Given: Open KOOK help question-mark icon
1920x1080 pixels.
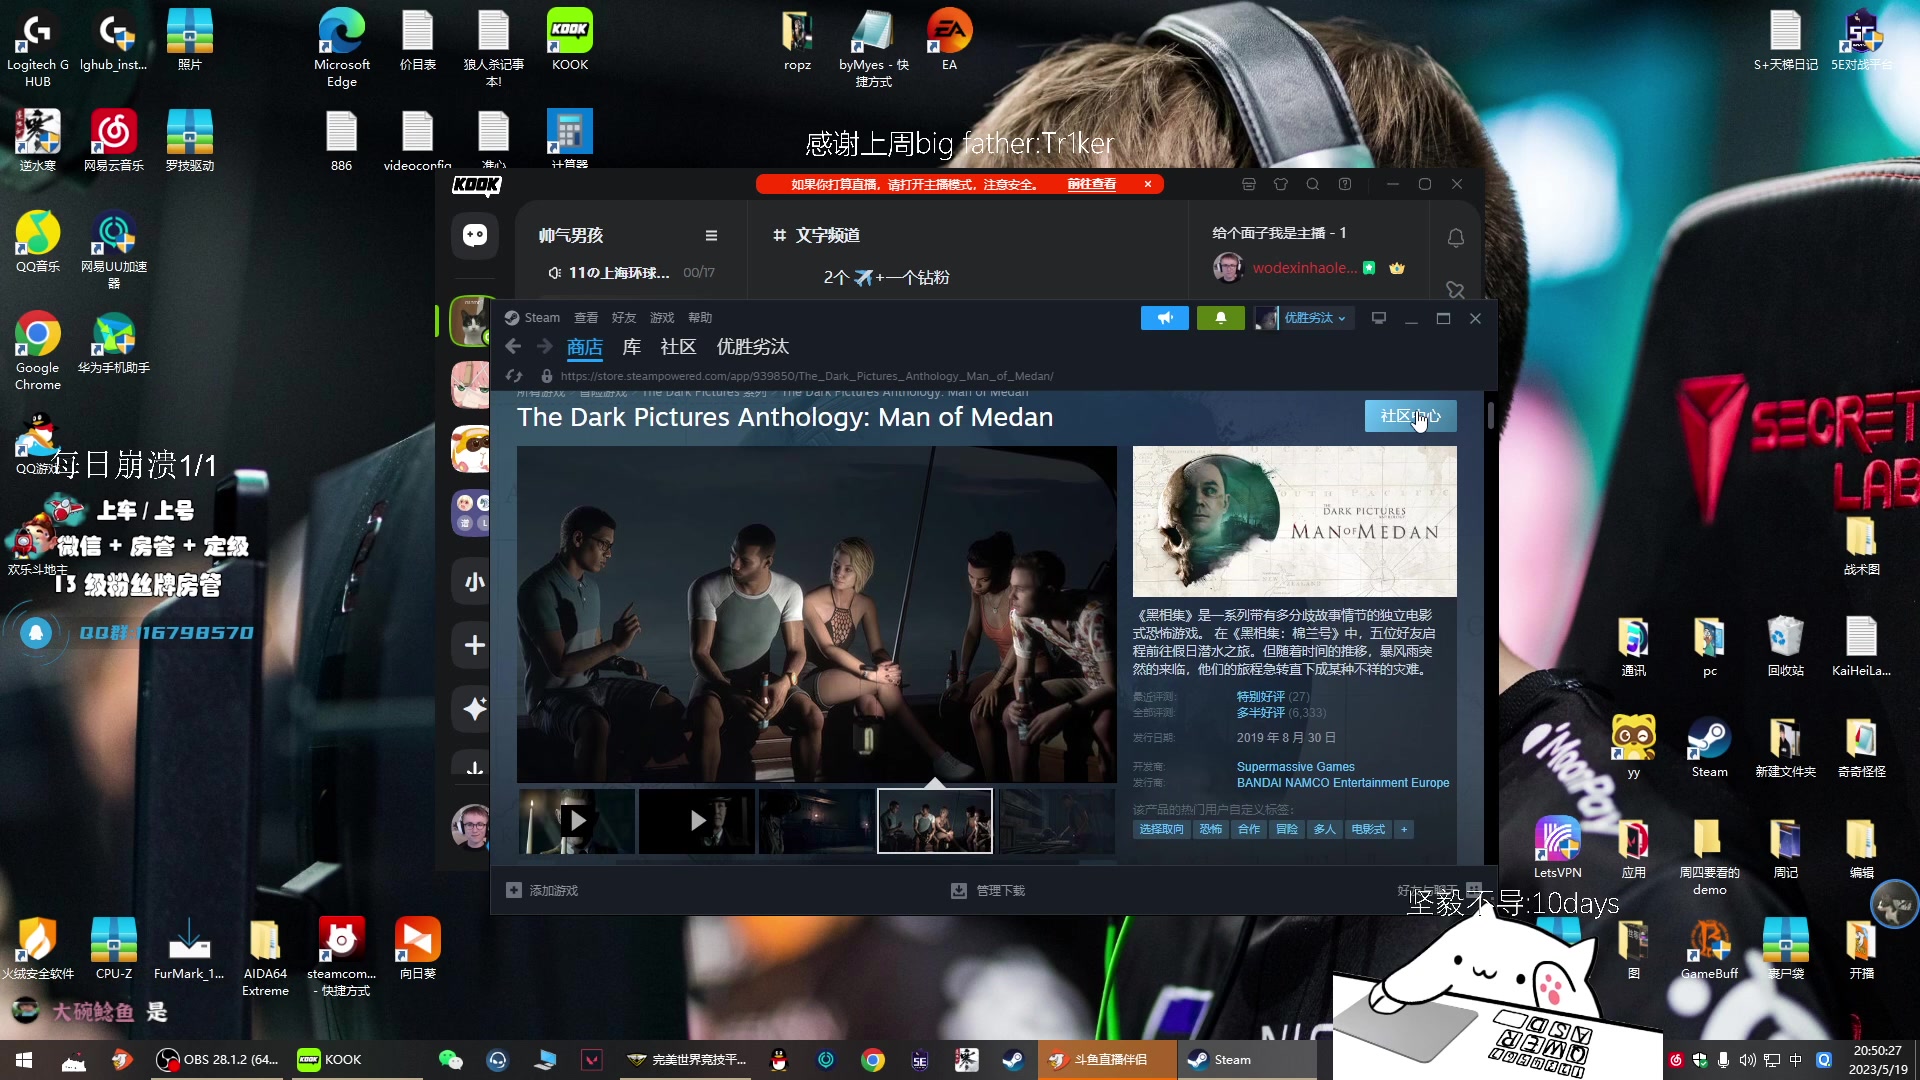Looking at the screenshot, I should pyautogui.click(x=1344, y=184).
